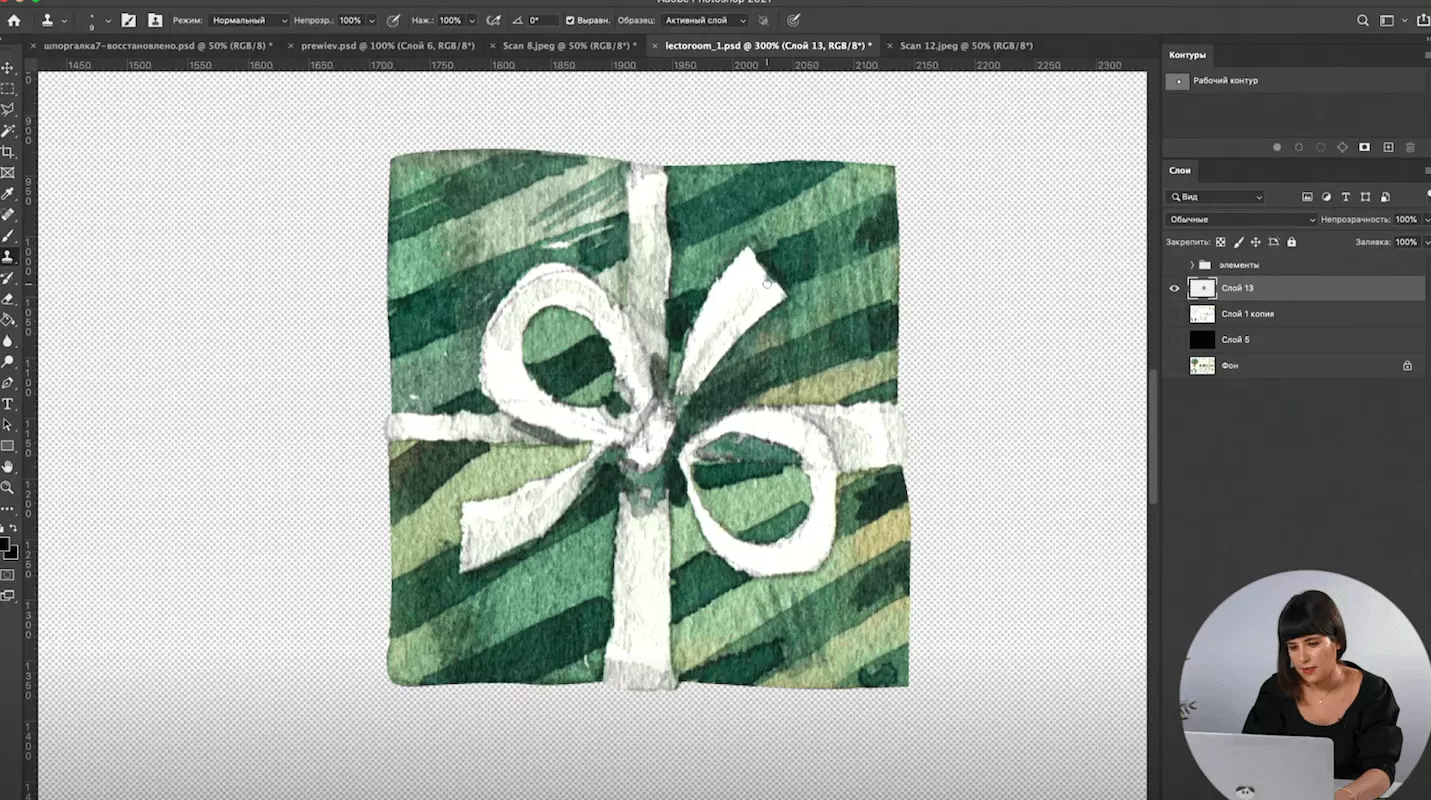Select the Eraser tool
This screenshot has width=1431, height=800.
click(x=8, y=298)
